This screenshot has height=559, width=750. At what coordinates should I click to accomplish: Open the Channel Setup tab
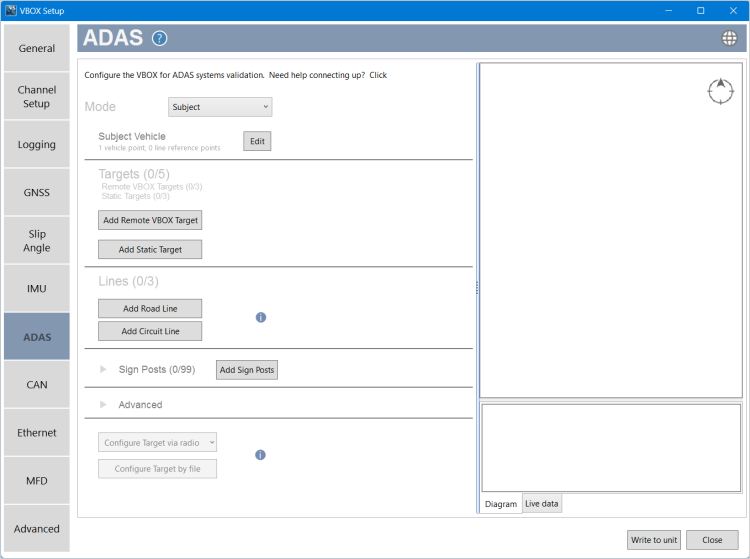click(37, 96)
